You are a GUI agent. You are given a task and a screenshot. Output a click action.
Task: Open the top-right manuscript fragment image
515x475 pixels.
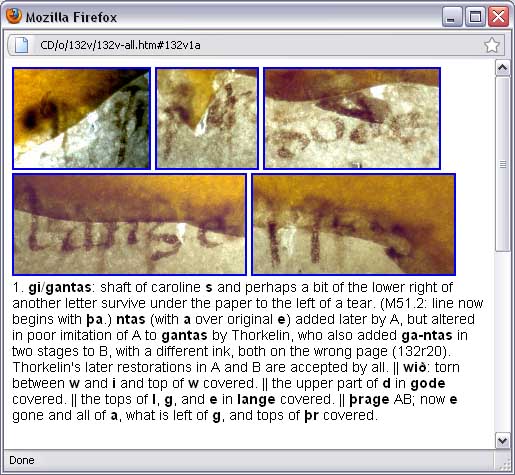coord(352,118)
